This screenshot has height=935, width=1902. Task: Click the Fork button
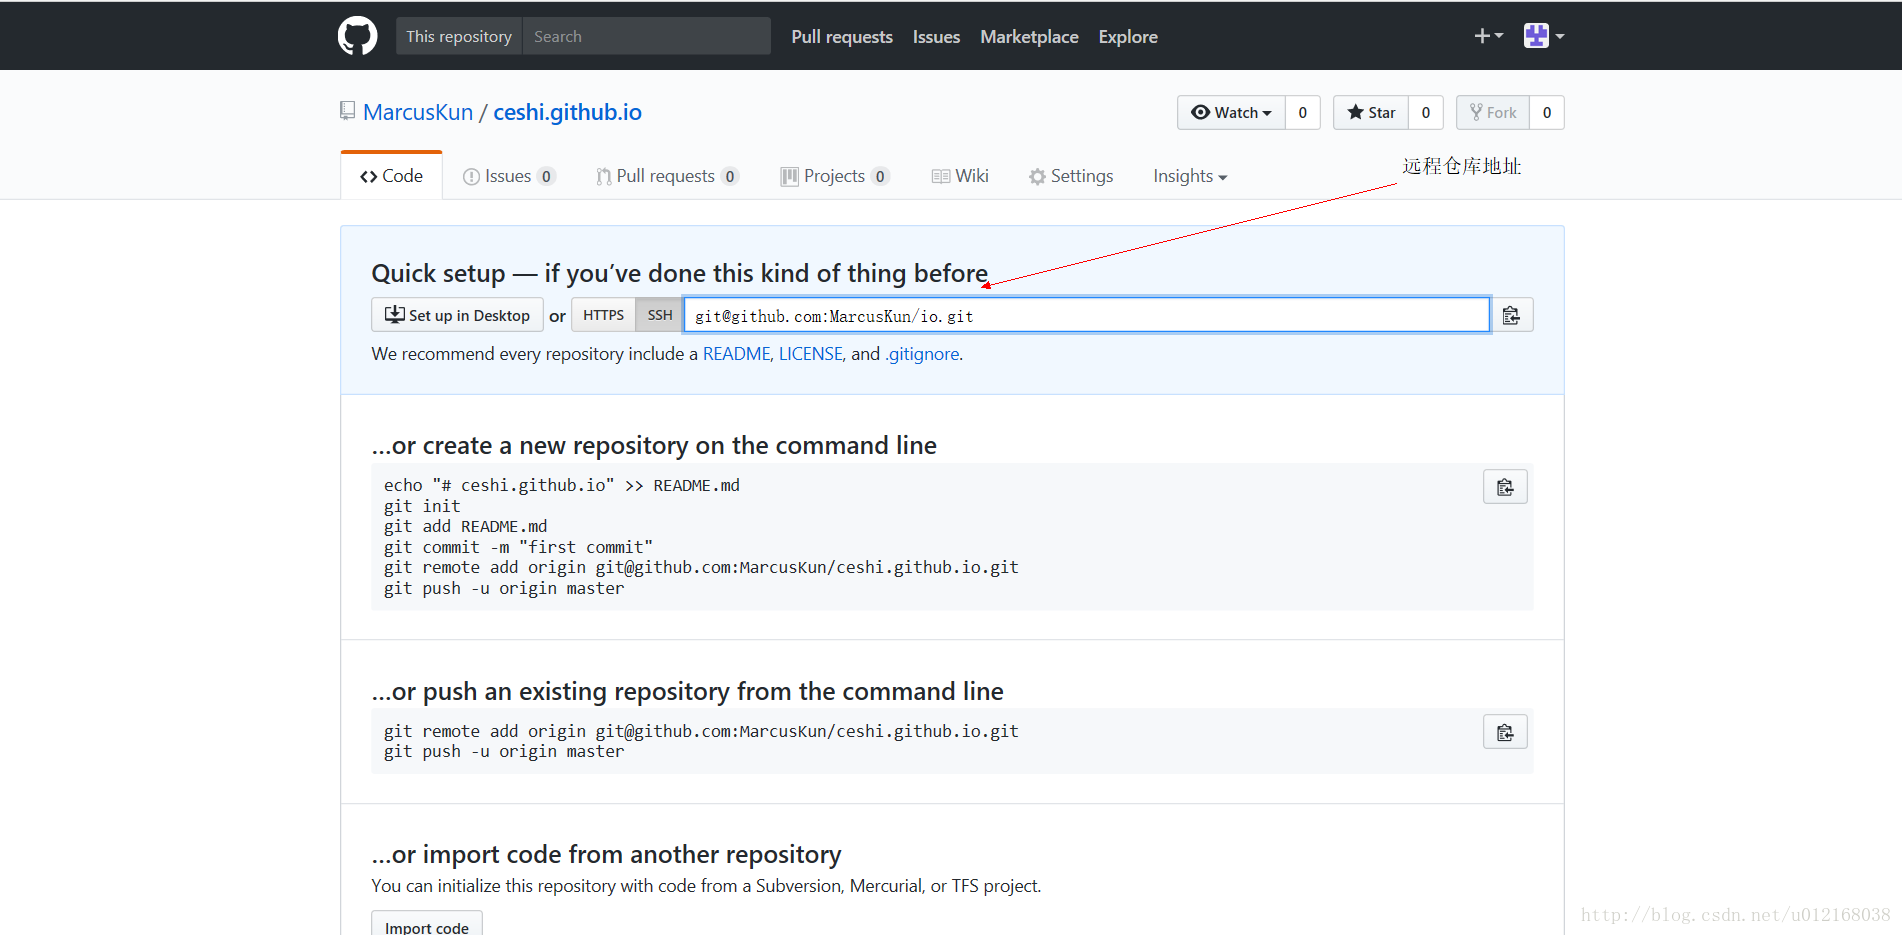click(1493, 113)
